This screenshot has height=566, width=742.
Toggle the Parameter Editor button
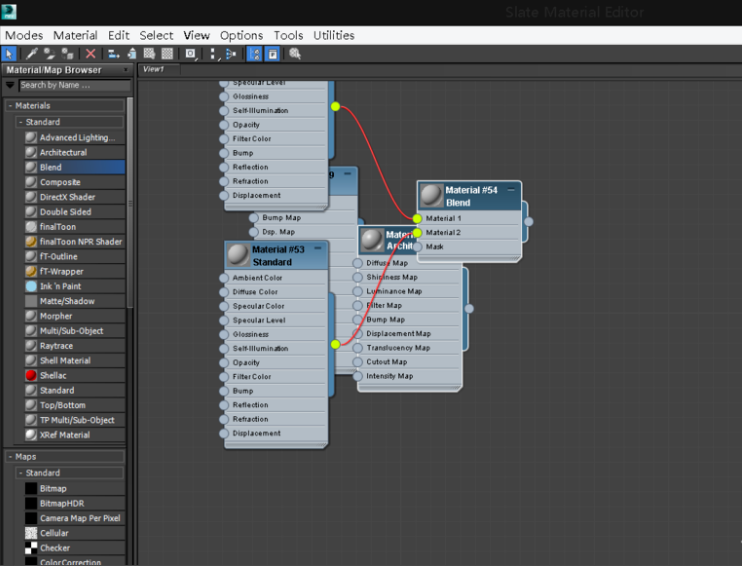[273, 54]
